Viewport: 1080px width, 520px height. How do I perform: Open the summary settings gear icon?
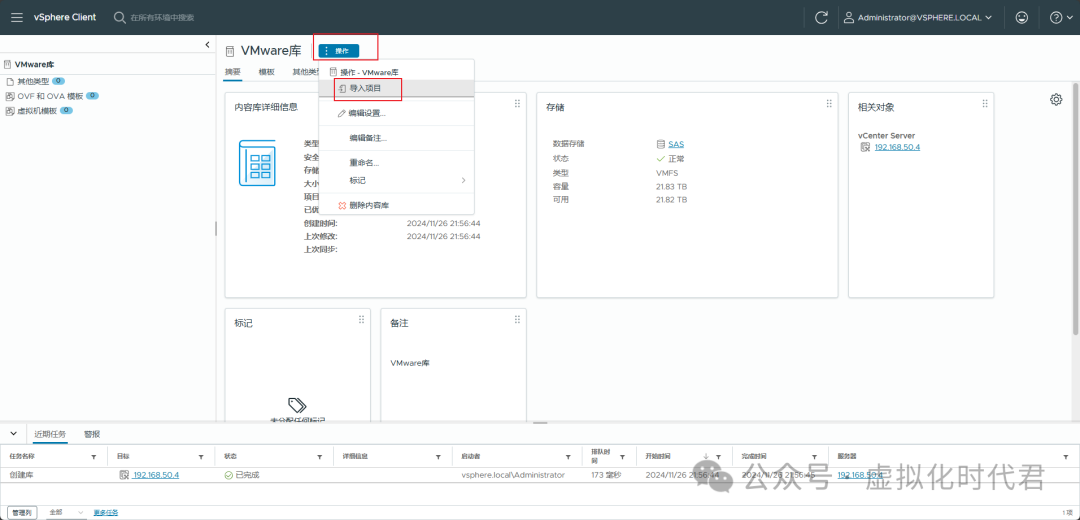click(1056, 100)
